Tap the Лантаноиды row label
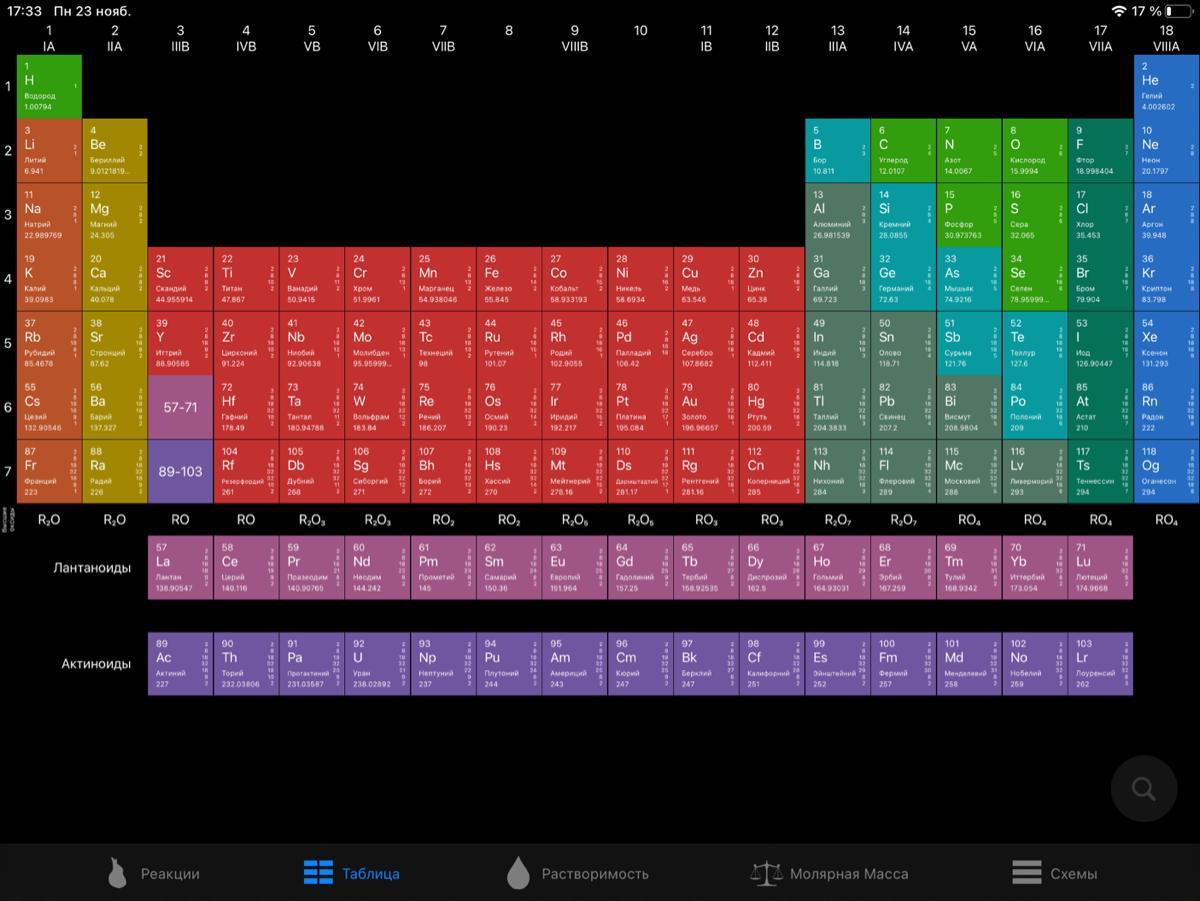The width and height of the screenshot is (1200, 901). (x=92, y=568)
